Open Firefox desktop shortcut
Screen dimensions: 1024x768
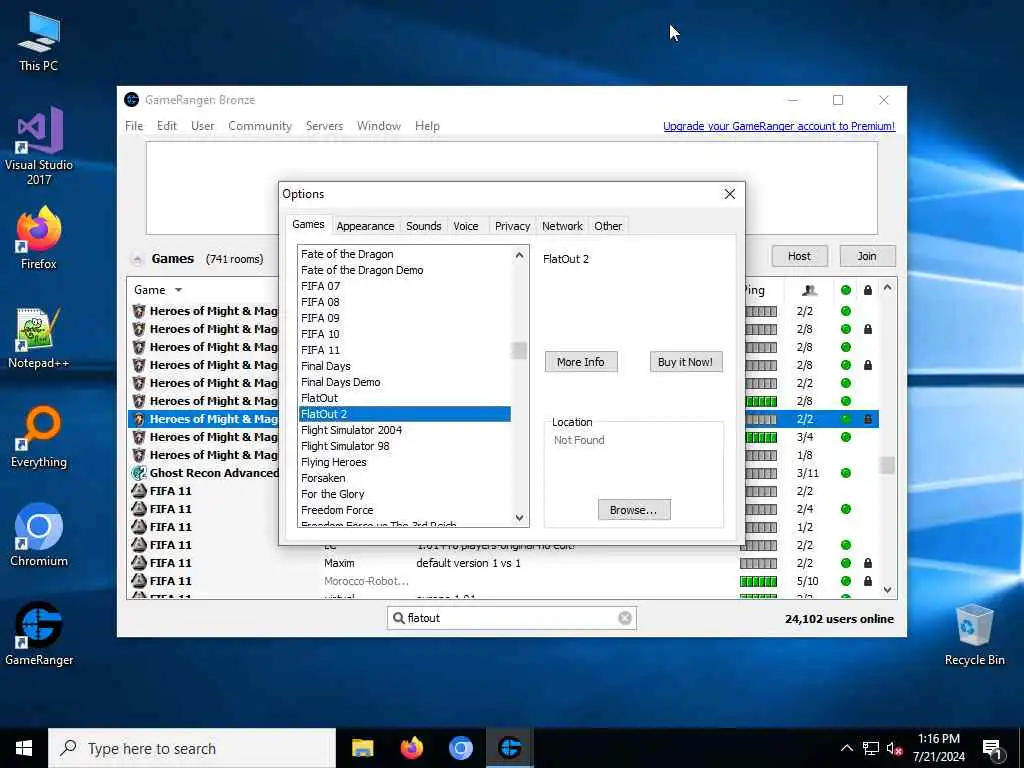39,238
